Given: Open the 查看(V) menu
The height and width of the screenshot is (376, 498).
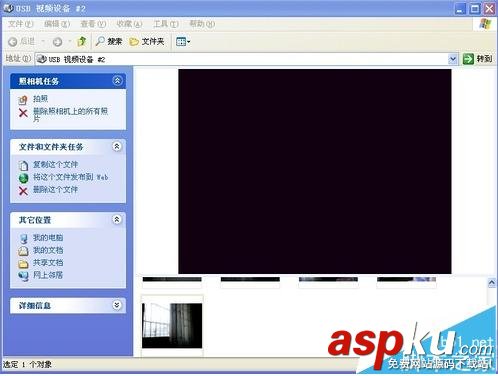Looking at the screenshot, I should 93,24.
